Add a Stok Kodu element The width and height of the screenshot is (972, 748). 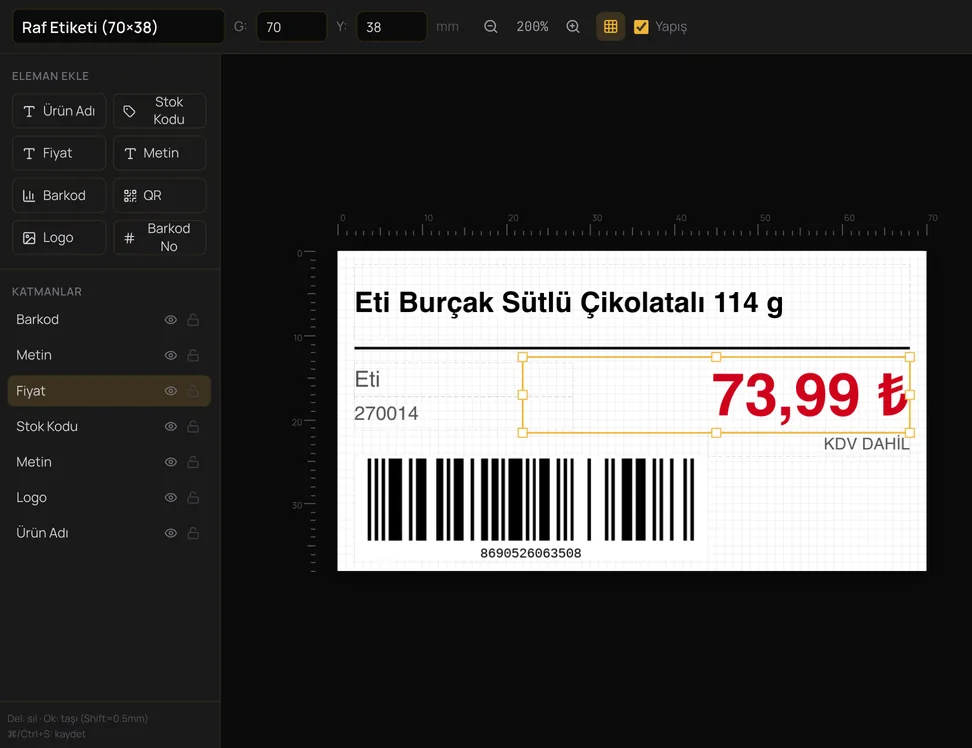pos(159,111)
